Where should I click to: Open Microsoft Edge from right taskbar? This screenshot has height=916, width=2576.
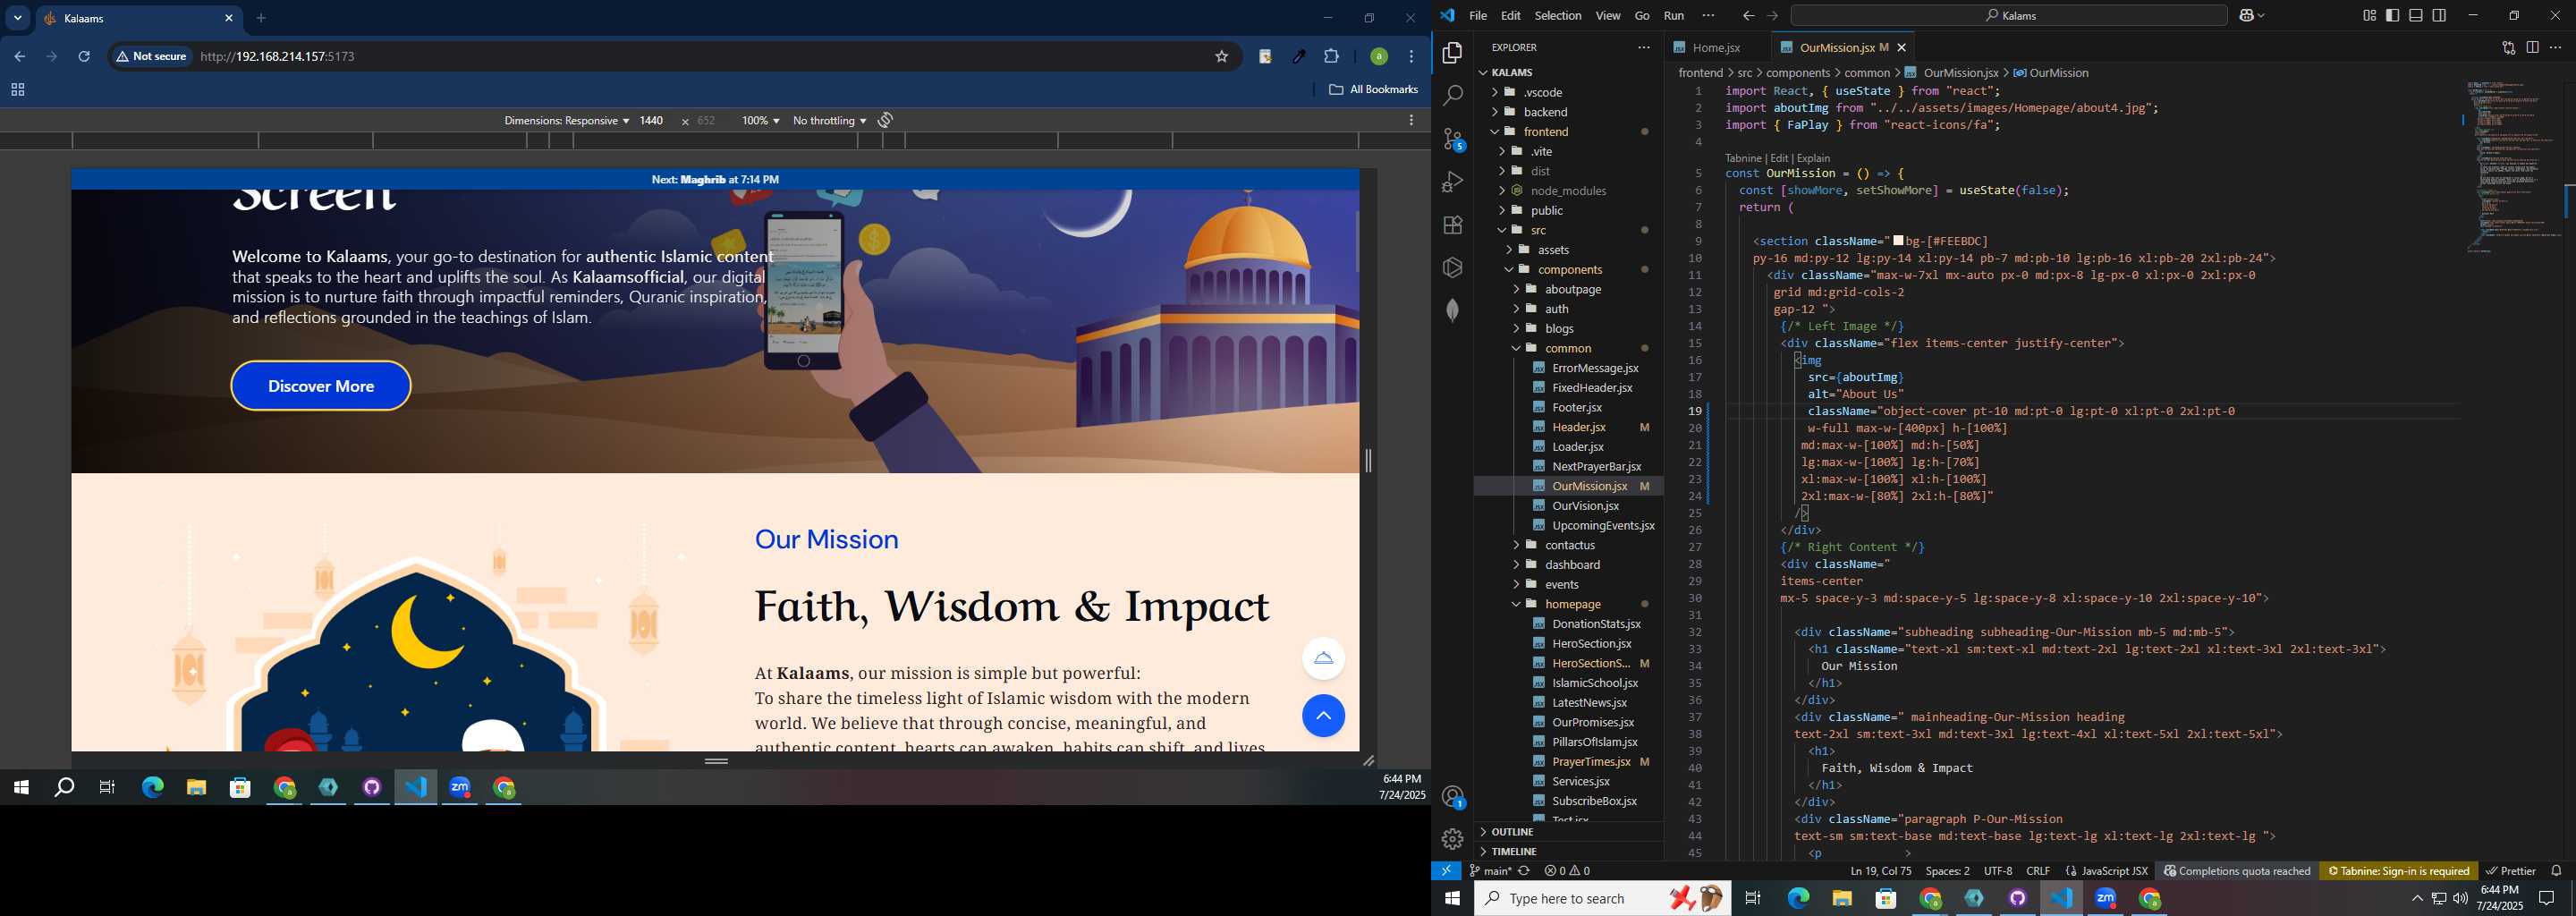(x=1797, y=899)
